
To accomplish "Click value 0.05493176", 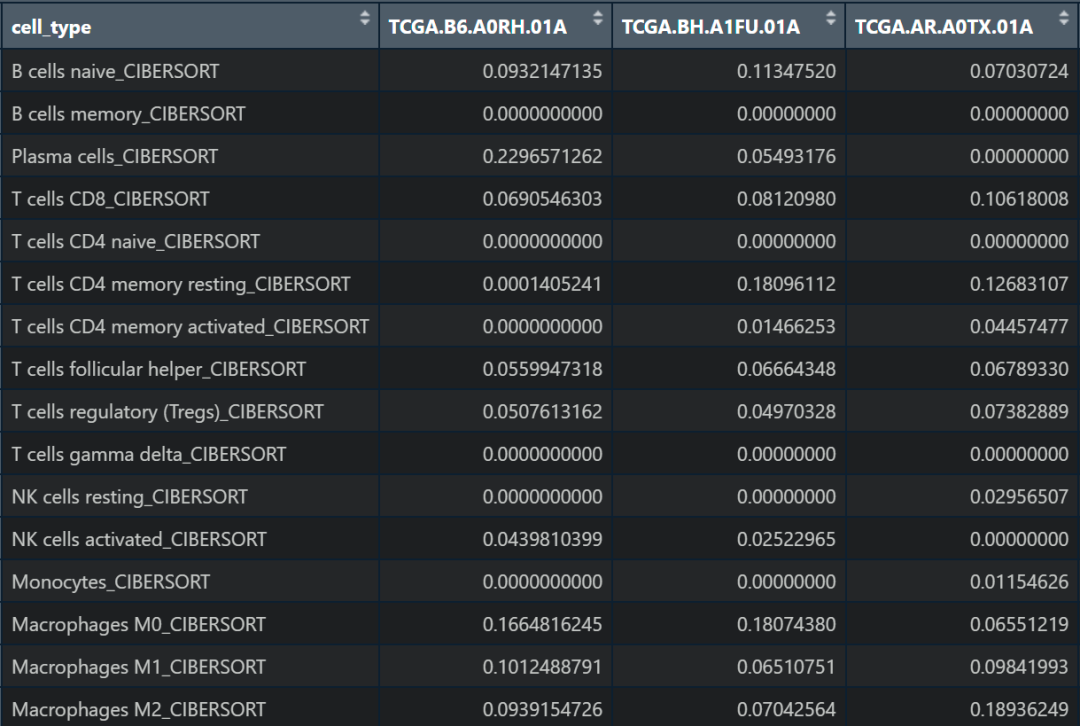I will [x=786, y=157].
